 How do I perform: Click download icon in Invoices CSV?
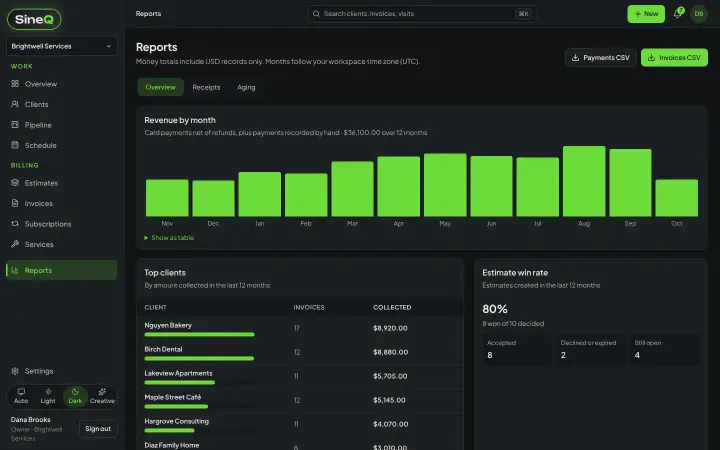point(651,57)
